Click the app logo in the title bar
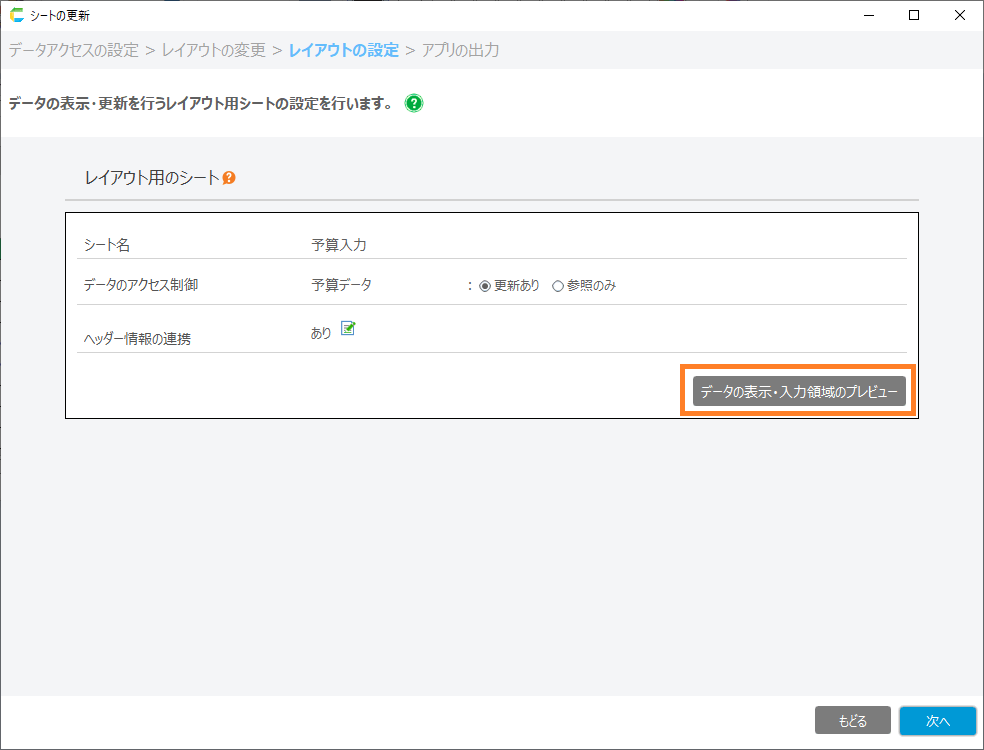 pyautogui.click(x=16, y=15)
